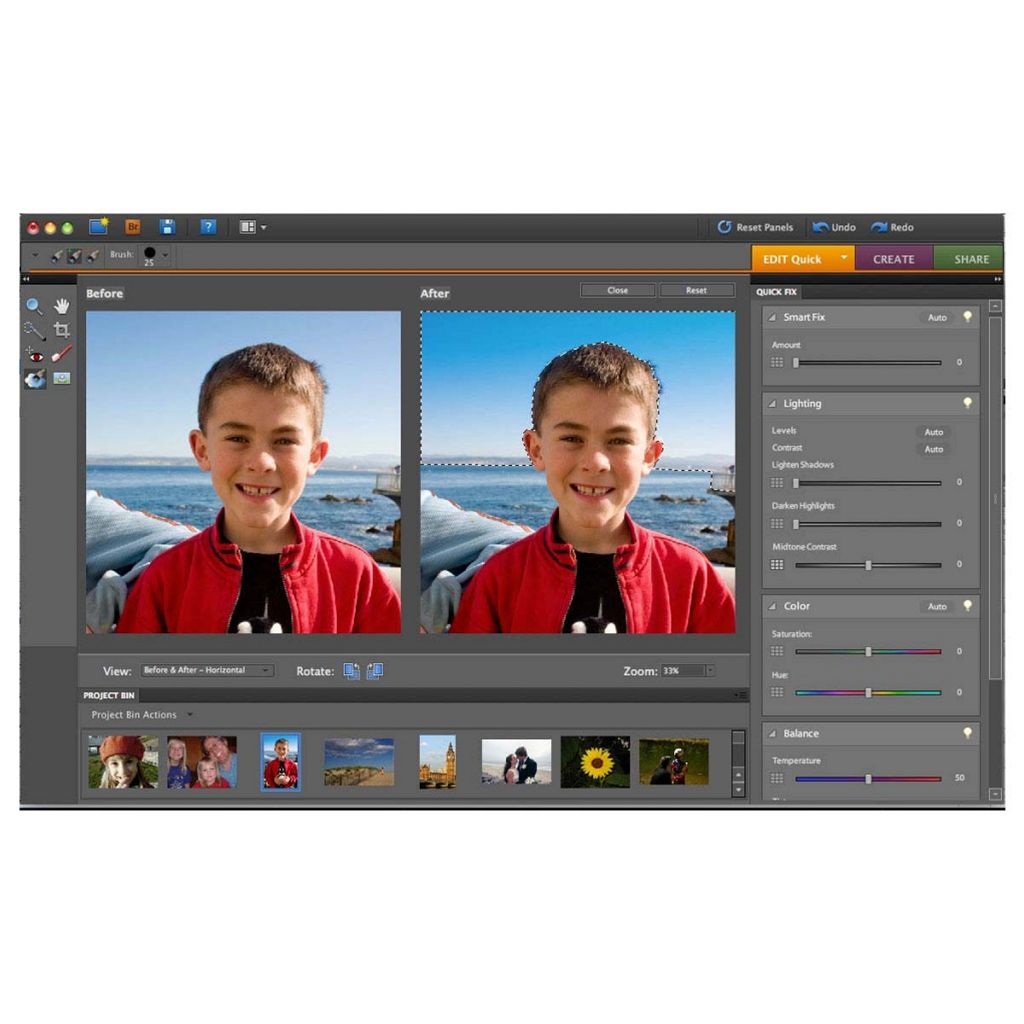Viewport: 1024px width, 1024px height.
Task: Select the Hand tool
Action: click(x=62, y=306)
